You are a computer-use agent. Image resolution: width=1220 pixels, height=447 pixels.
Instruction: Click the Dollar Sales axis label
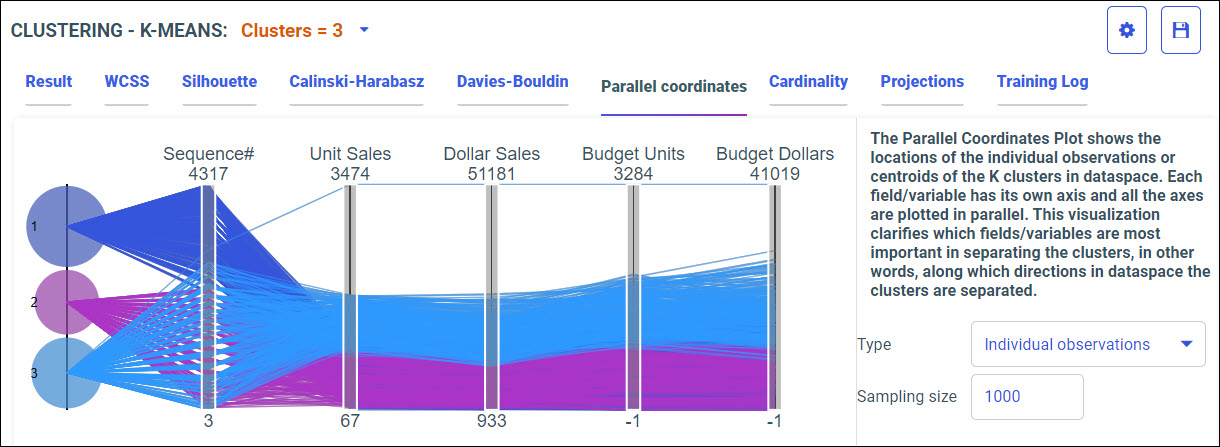click(491, 154)
